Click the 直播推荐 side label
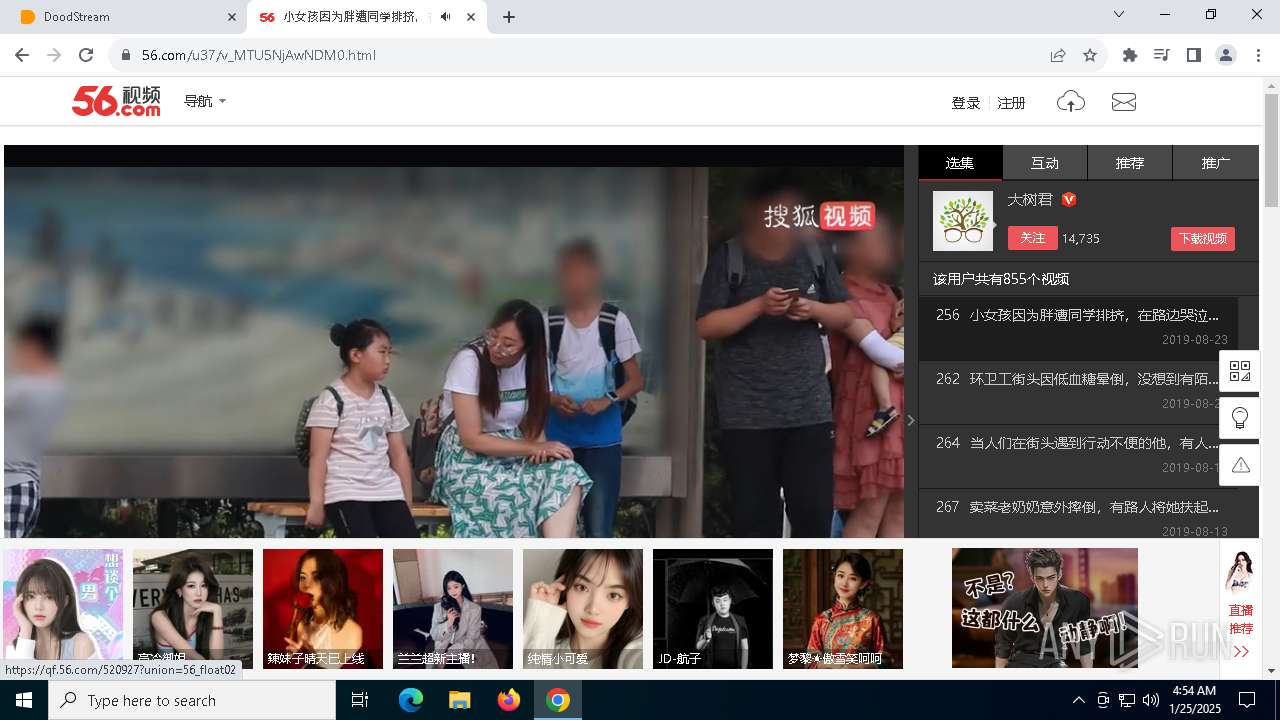This screenshot has height=720, width=1280. (x=1241, y=619)
